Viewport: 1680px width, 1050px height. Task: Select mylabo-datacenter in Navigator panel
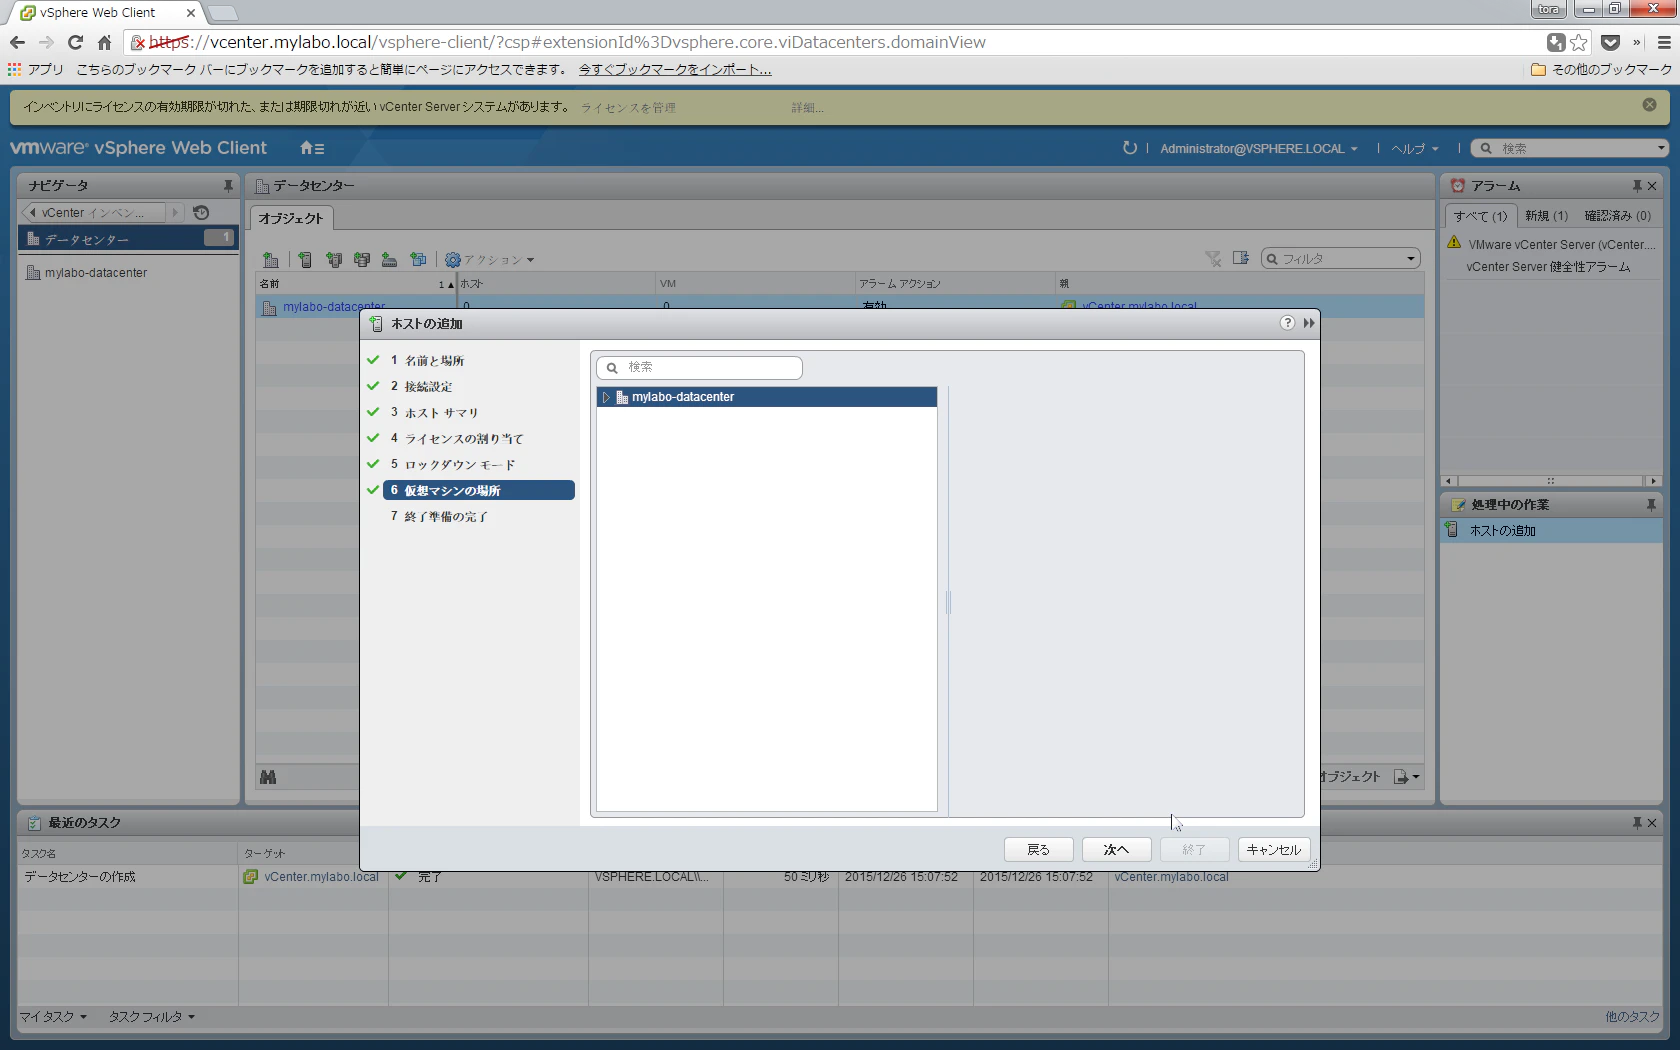[x=96, y=273]
